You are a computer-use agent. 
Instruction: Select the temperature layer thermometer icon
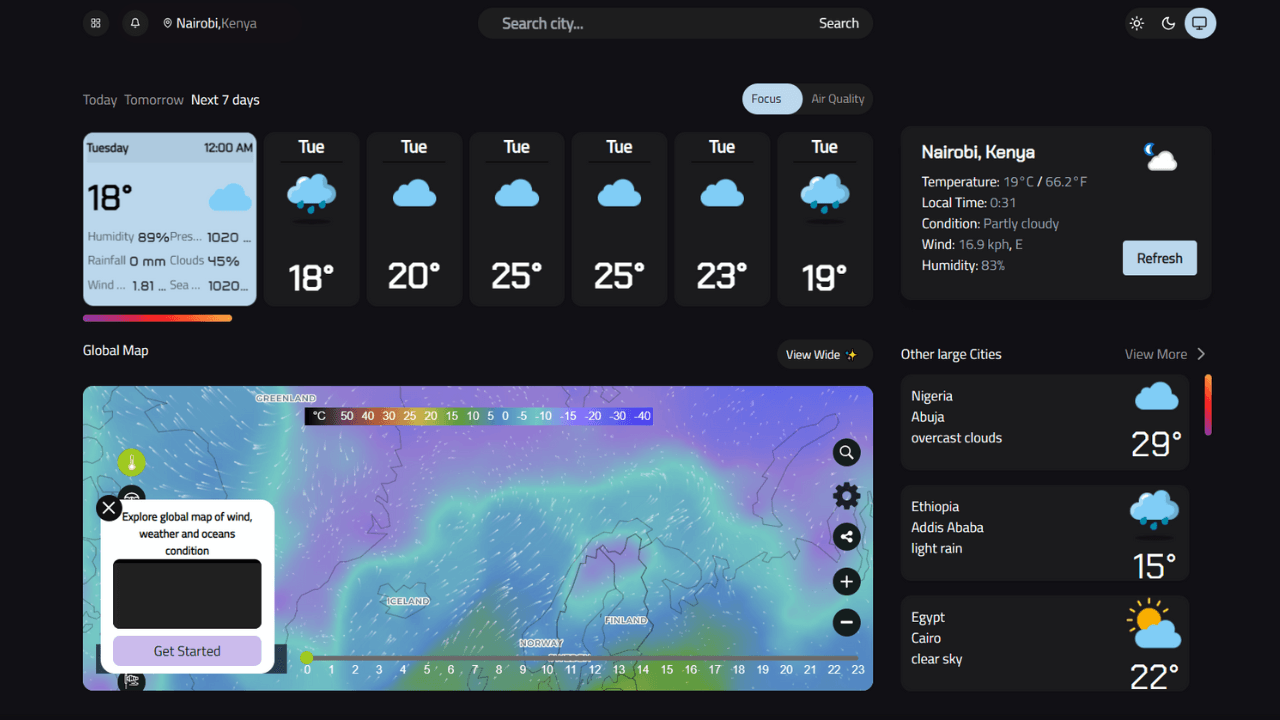pos(131,463)
